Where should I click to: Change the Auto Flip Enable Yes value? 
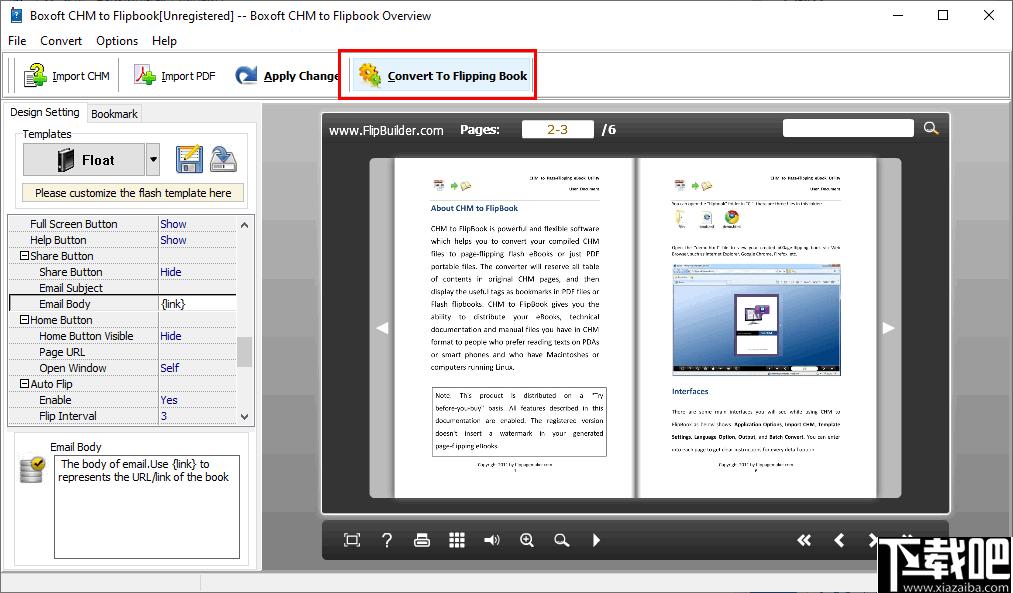pyautogui.click(x=198, y=400)
